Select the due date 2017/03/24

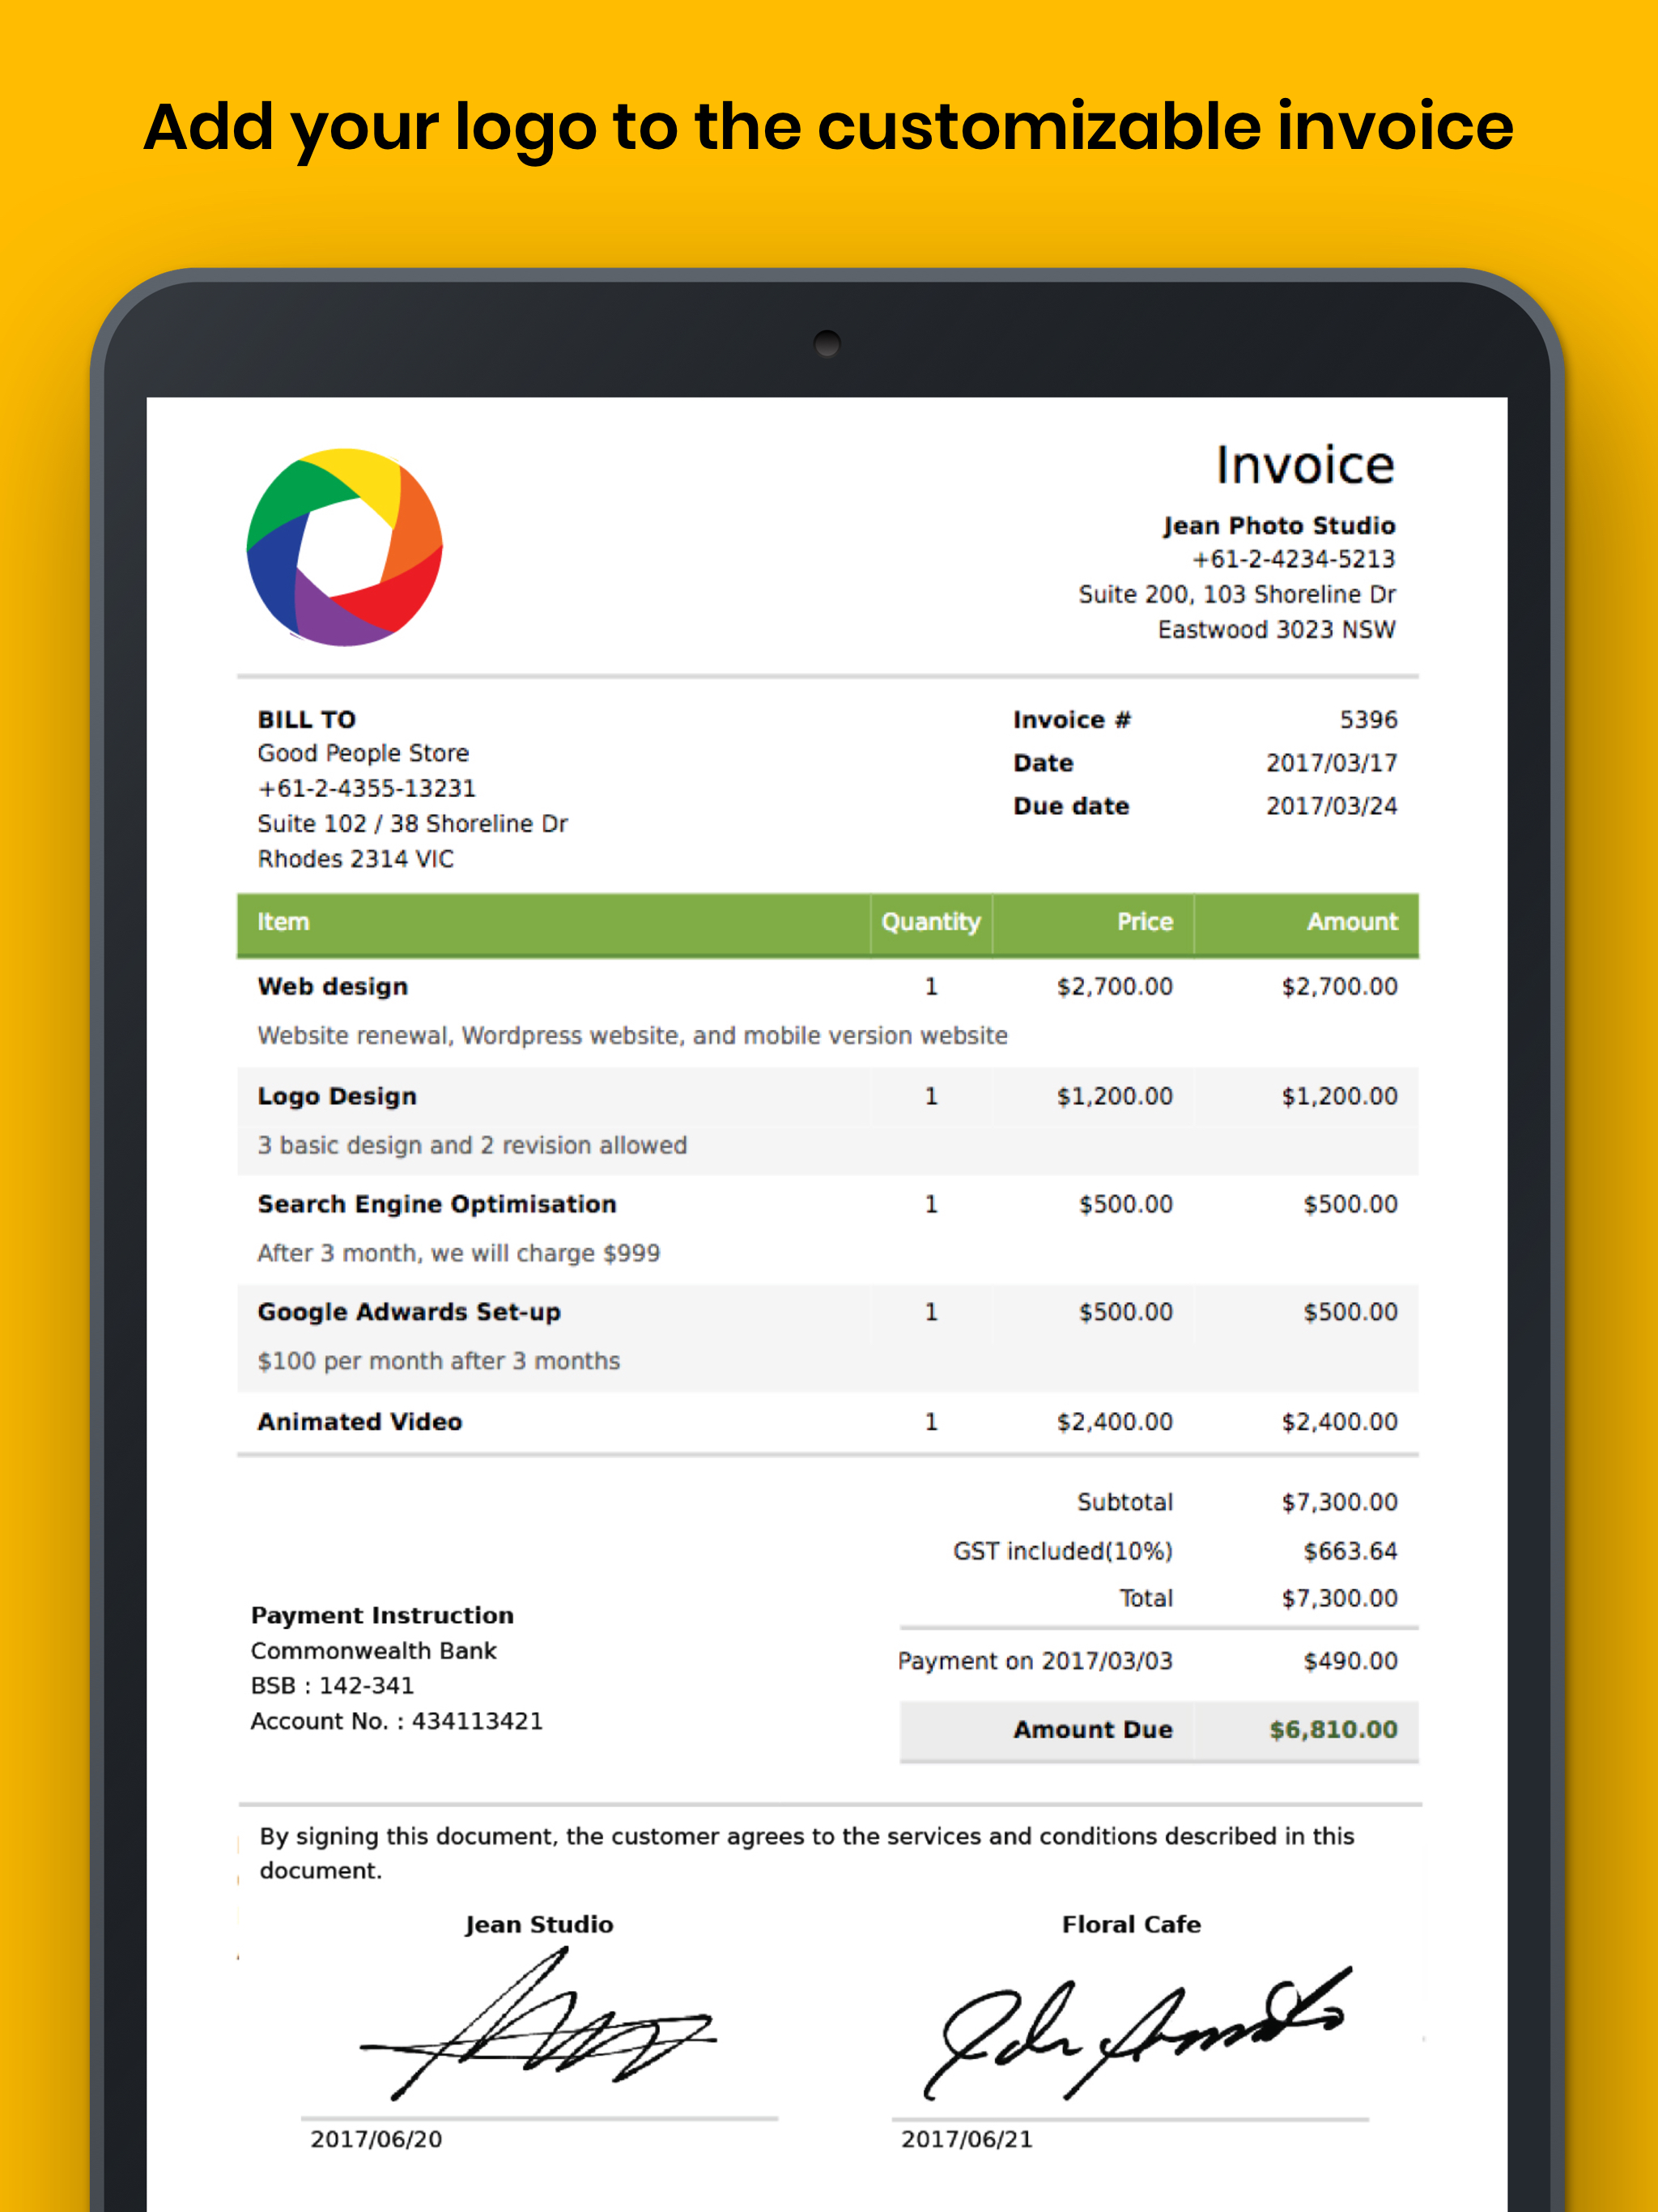click(1331, 806)
